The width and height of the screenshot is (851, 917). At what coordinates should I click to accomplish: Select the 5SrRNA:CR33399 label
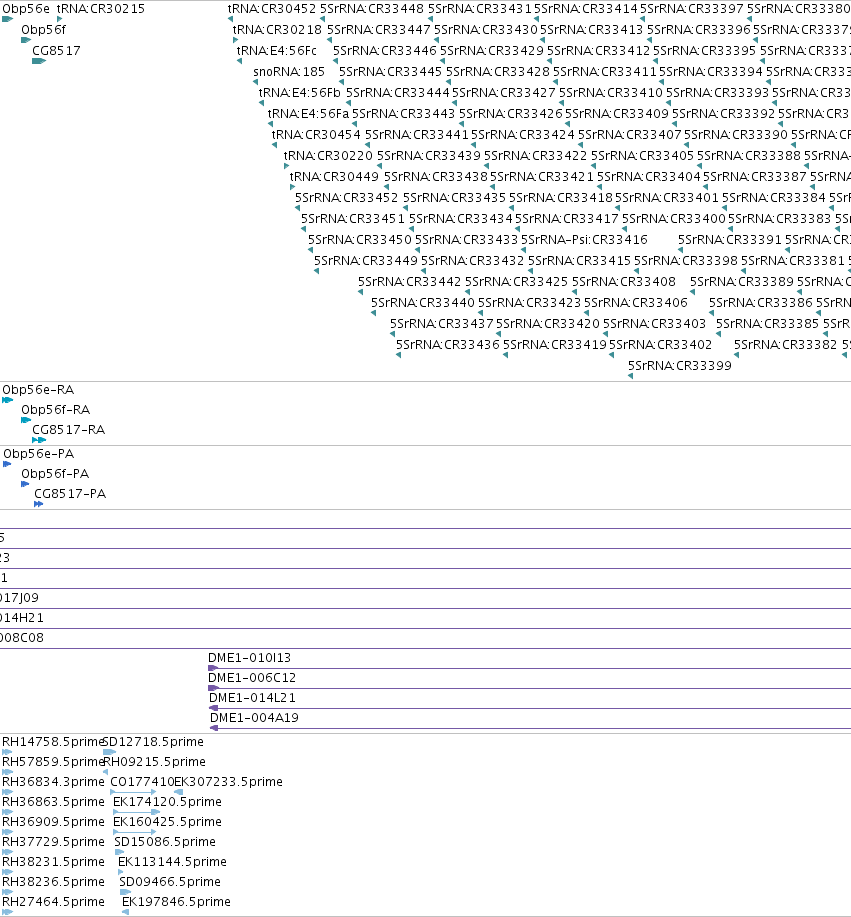(680, 366)
